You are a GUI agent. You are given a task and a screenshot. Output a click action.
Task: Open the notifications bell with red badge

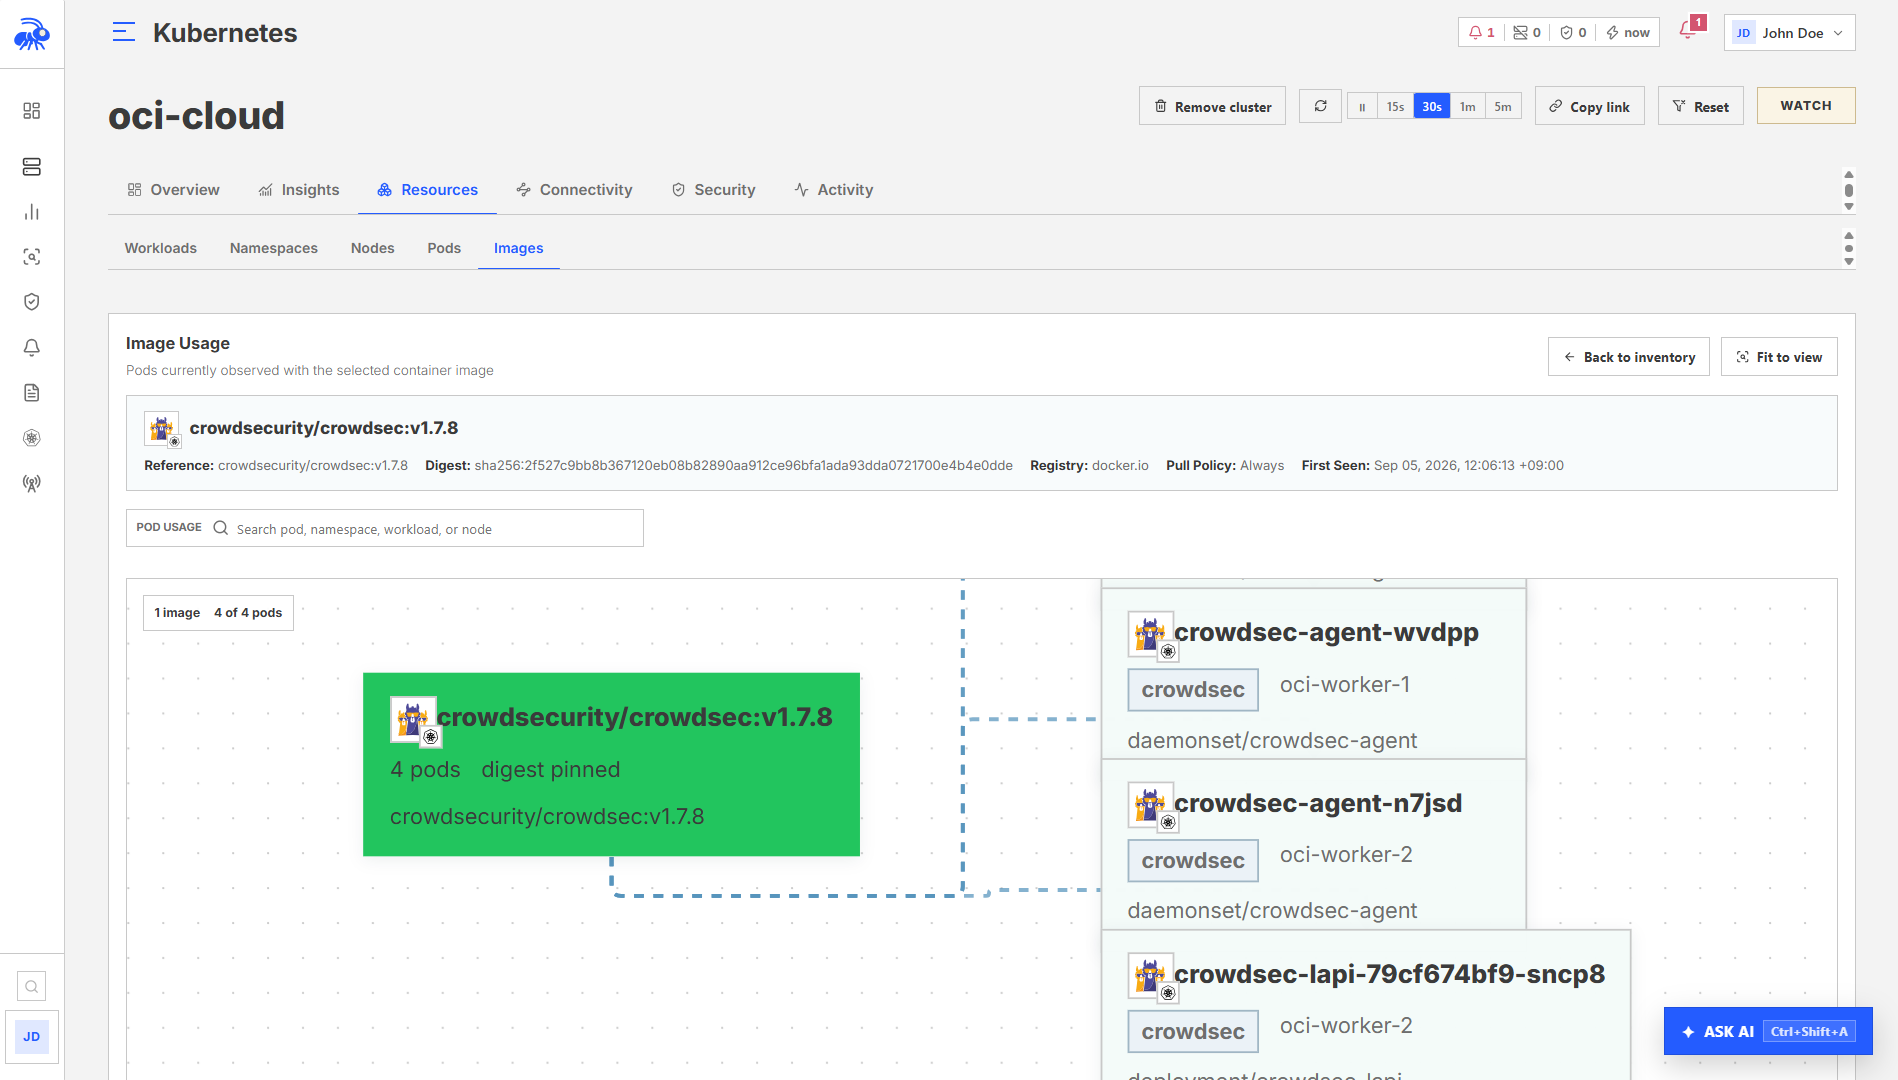pyautogui.click(x=1689, y=30)
